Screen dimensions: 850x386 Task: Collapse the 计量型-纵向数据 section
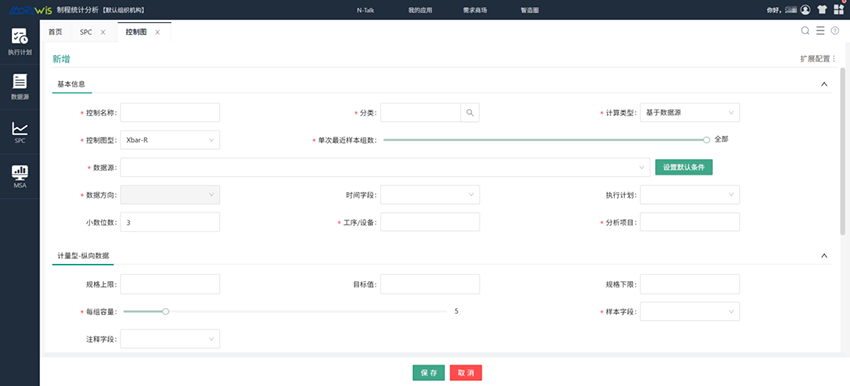tap(824, 255)
